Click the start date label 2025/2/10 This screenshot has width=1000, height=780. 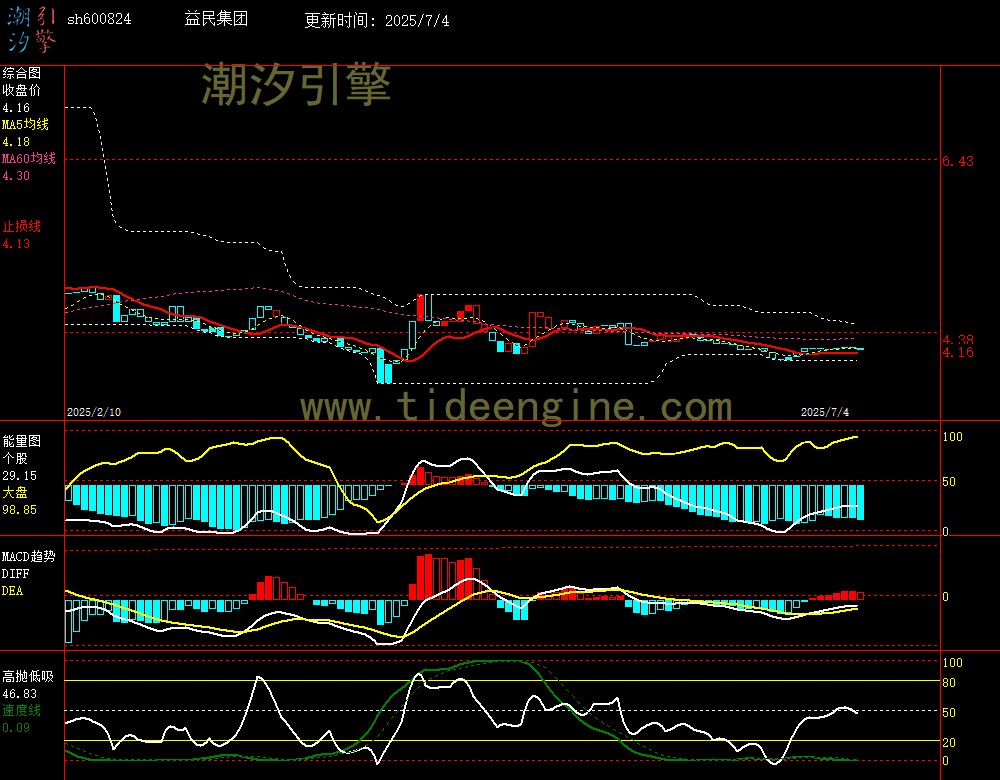tap(94, 412)
